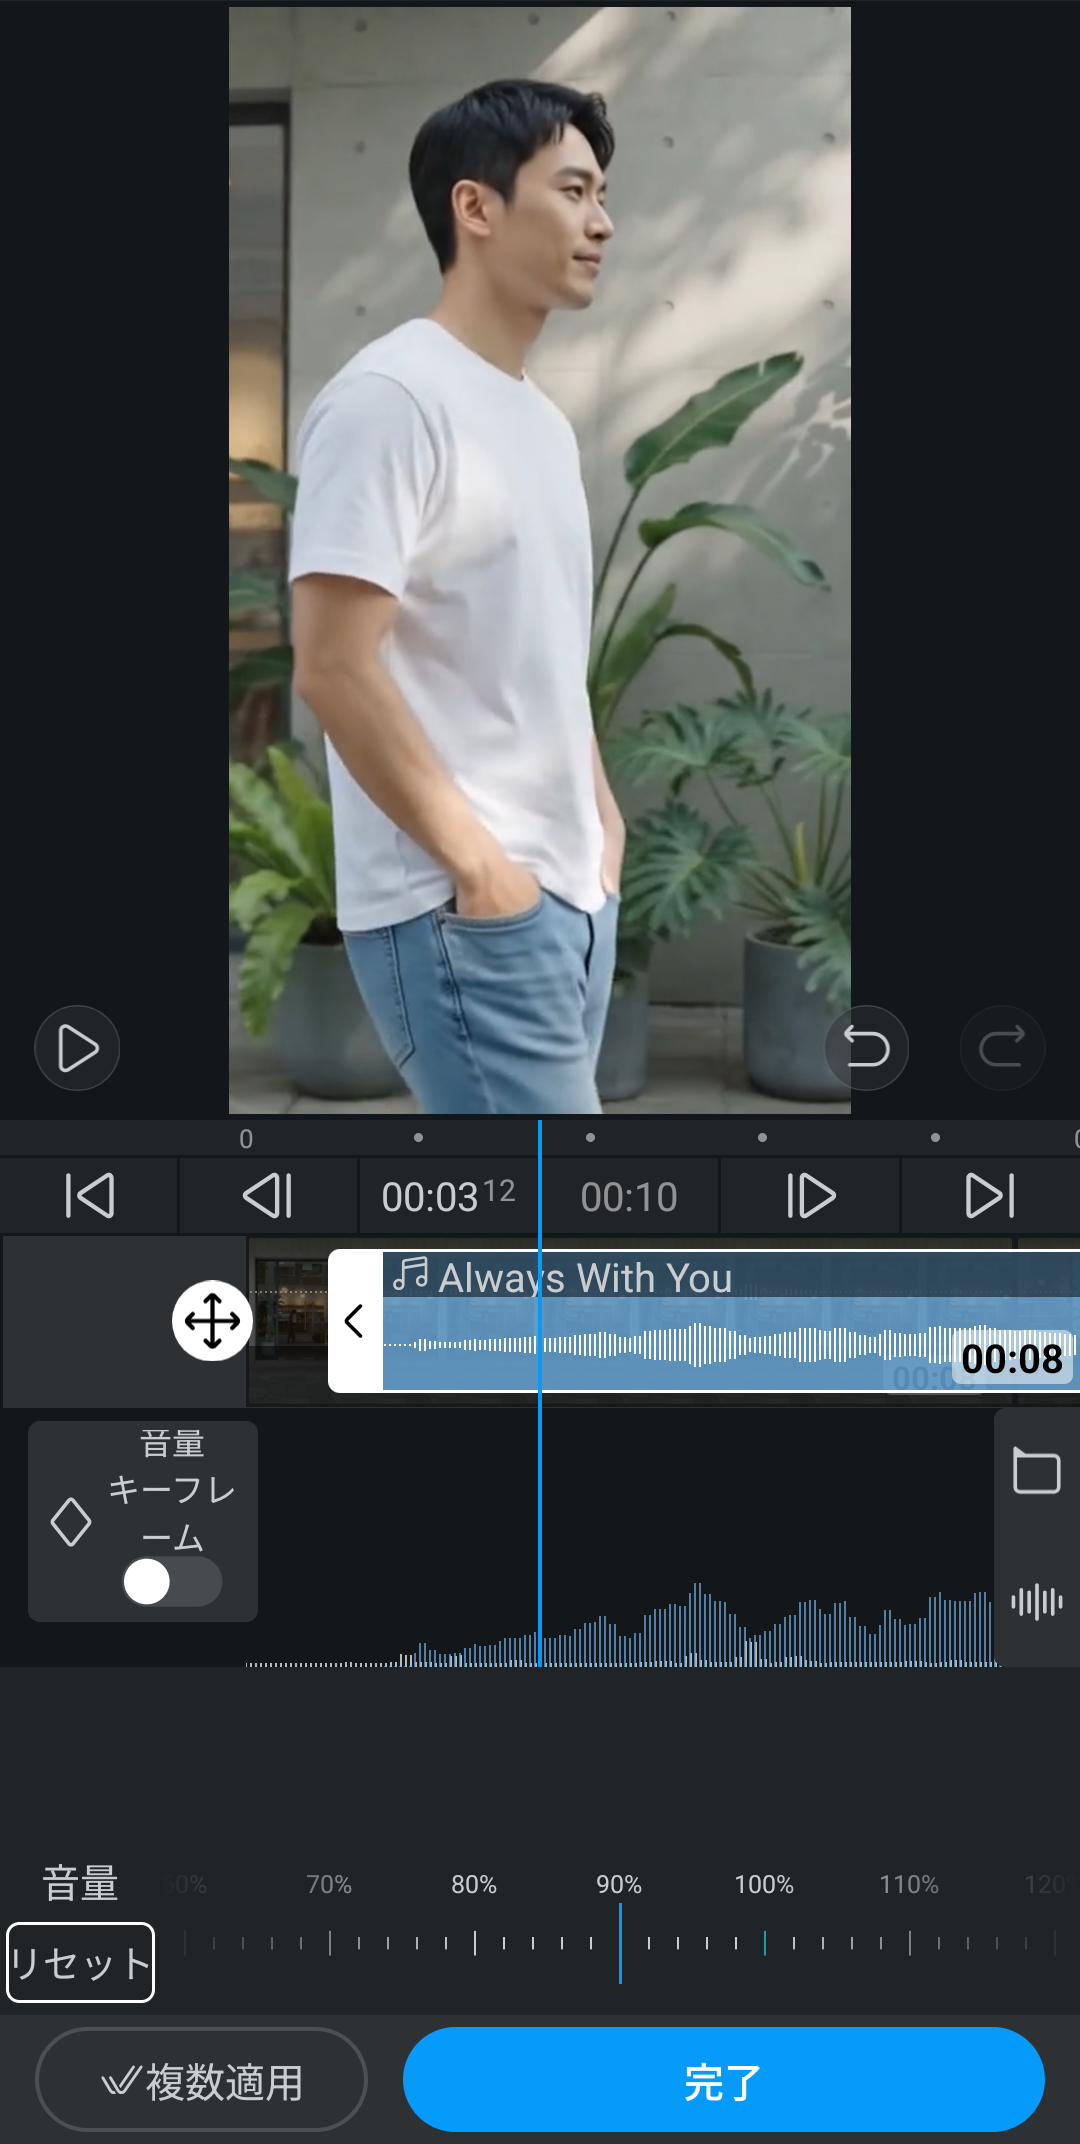Tap the video clip thumbnail on the timeline
Screen dimensions: 1080x2144
coord(289,1321)
